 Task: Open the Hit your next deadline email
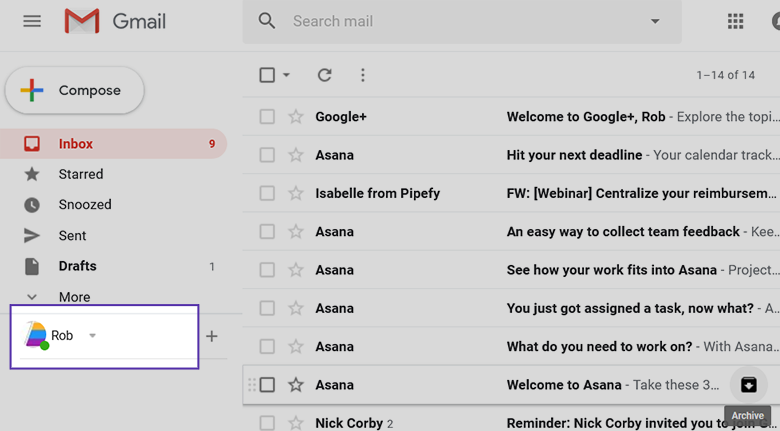pos(574,155)
